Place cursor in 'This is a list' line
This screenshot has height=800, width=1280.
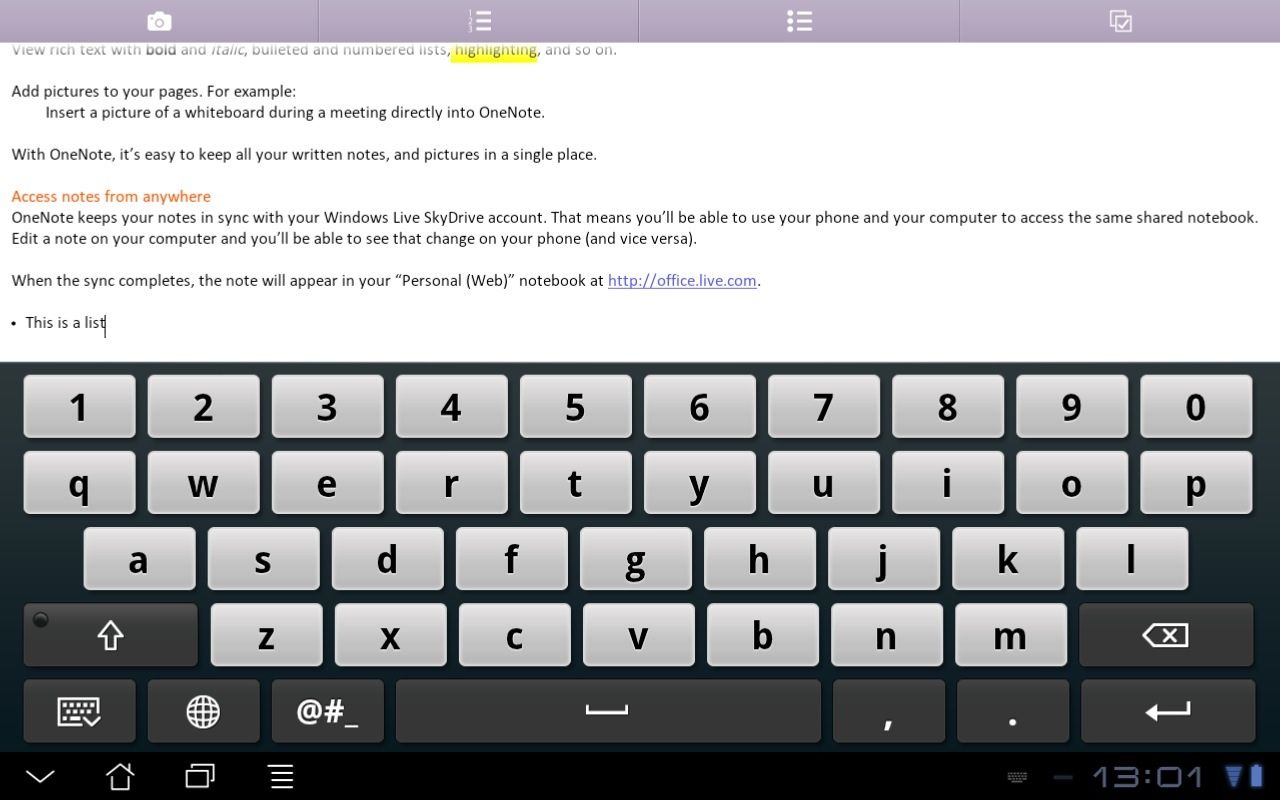tap(65, 323)
